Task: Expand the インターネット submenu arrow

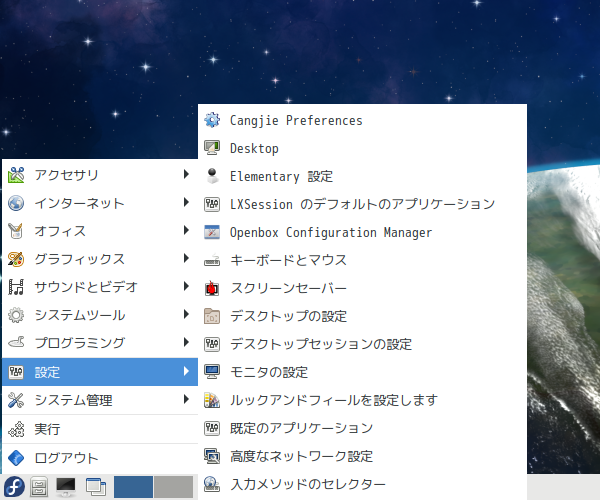Action: coord(186,202)
